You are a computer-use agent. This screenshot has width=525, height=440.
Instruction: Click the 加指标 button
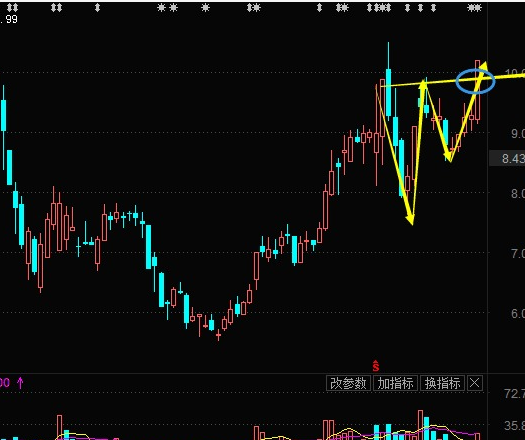pyautogui.click(x=395, y=383)
